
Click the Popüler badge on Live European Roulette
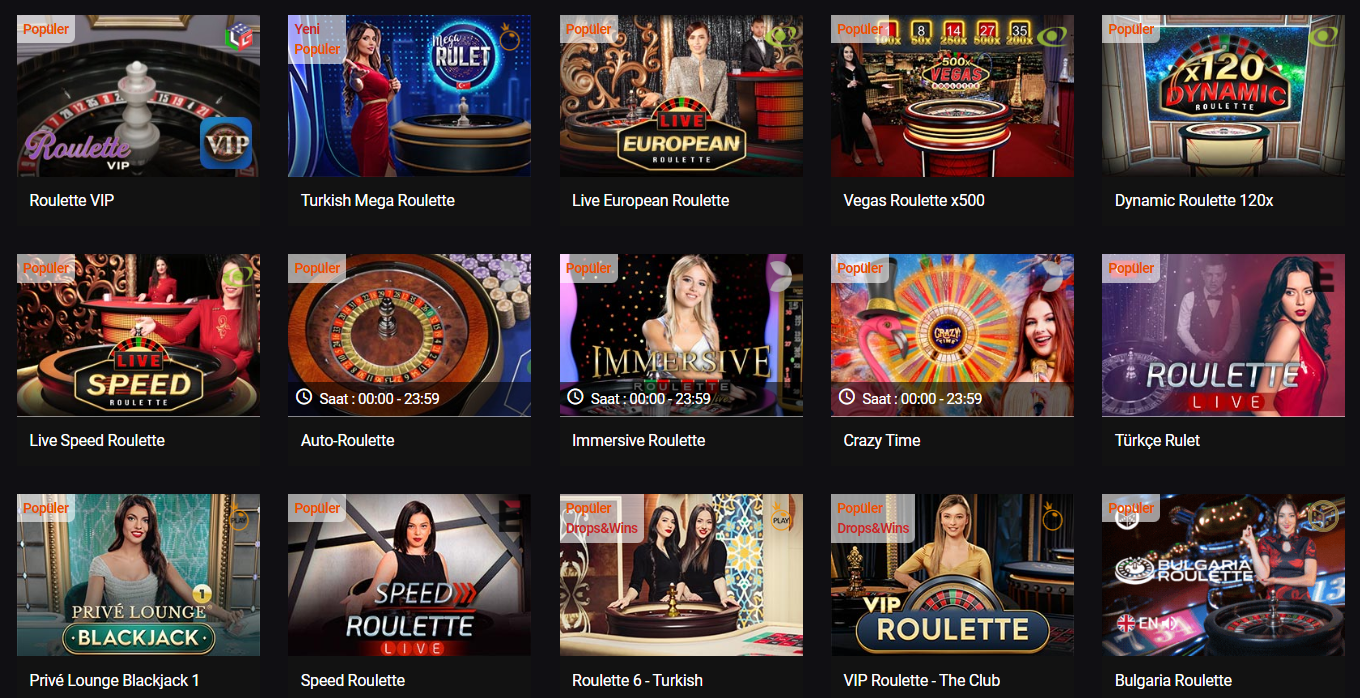tap(589, 29)
